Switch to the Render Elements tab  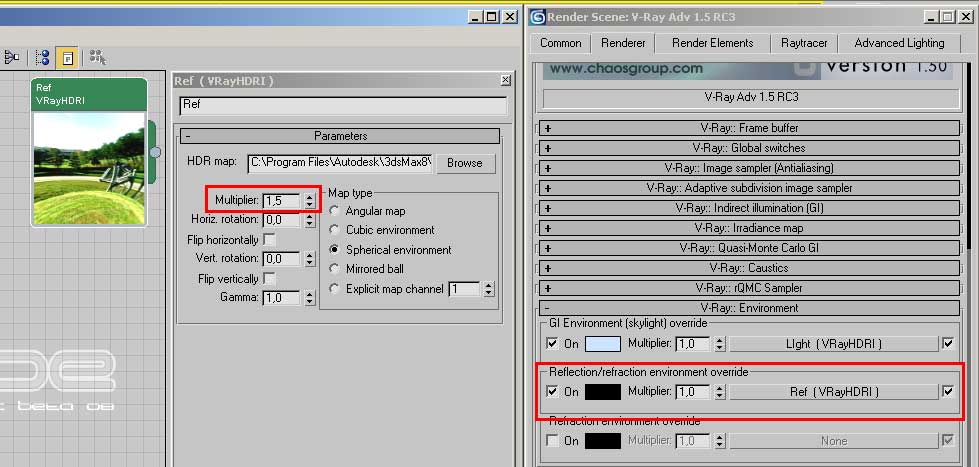[713, 43]
